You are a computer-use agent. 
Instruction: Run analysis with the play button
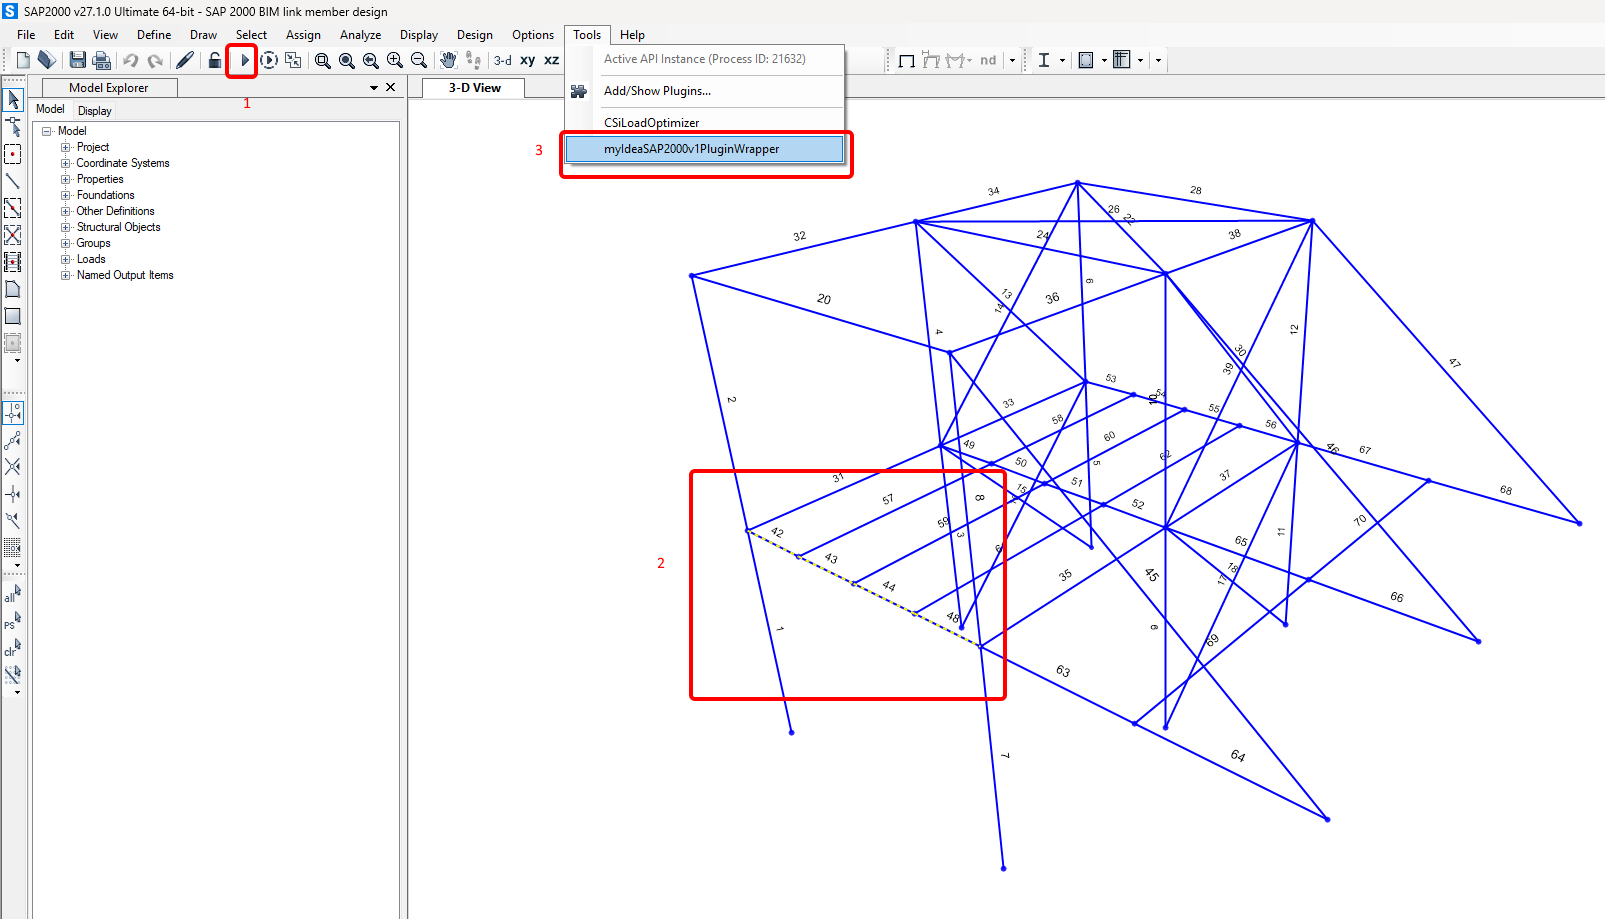244,60
